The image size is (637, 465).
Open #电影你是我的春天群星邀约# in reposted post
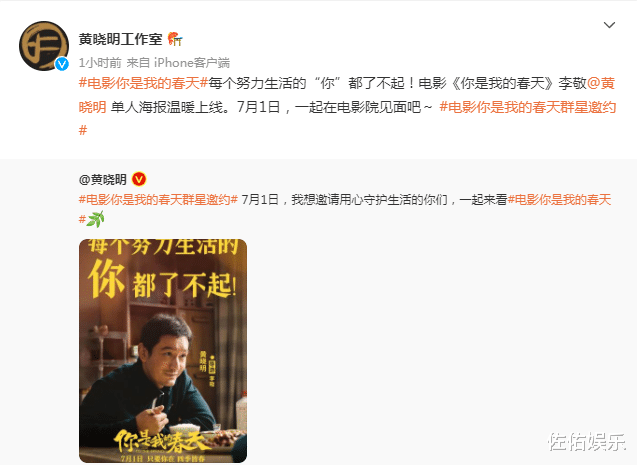158,199
